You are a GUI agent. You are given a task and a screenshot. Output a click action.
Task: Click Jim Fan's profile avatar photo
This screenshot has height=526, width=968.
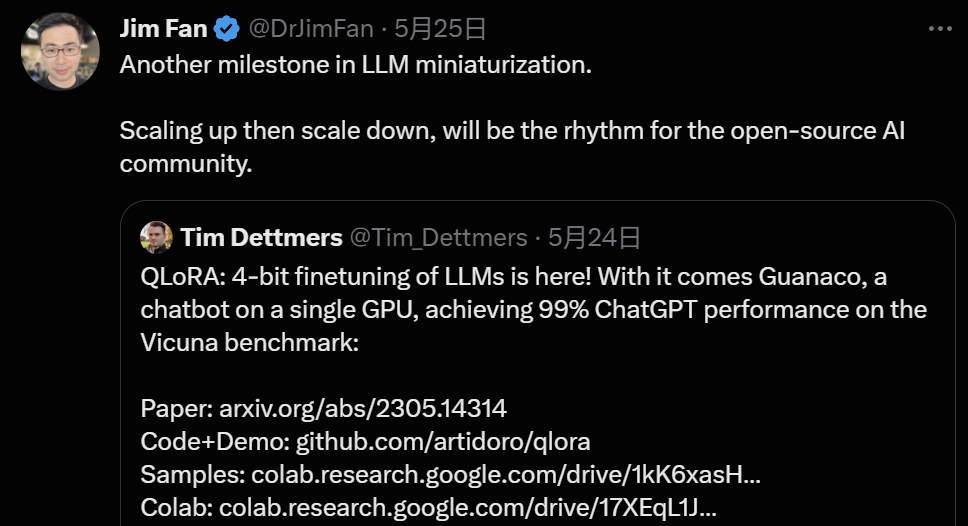[60, 52]
